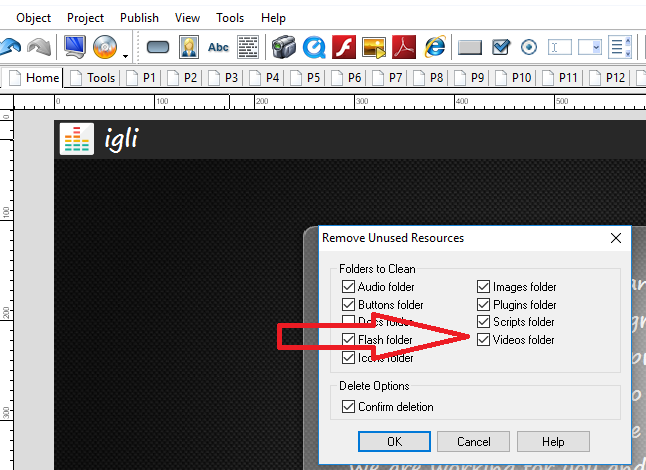Screen dimensions: 646x470
Task: Click the Undo arrow icon
Action: click(x=10, y=47)
